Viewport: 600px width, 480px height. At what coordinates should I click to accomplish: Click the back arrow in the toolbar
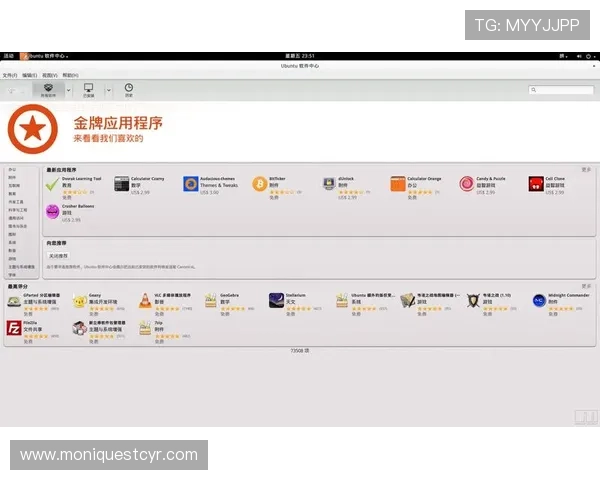(11, 91)
